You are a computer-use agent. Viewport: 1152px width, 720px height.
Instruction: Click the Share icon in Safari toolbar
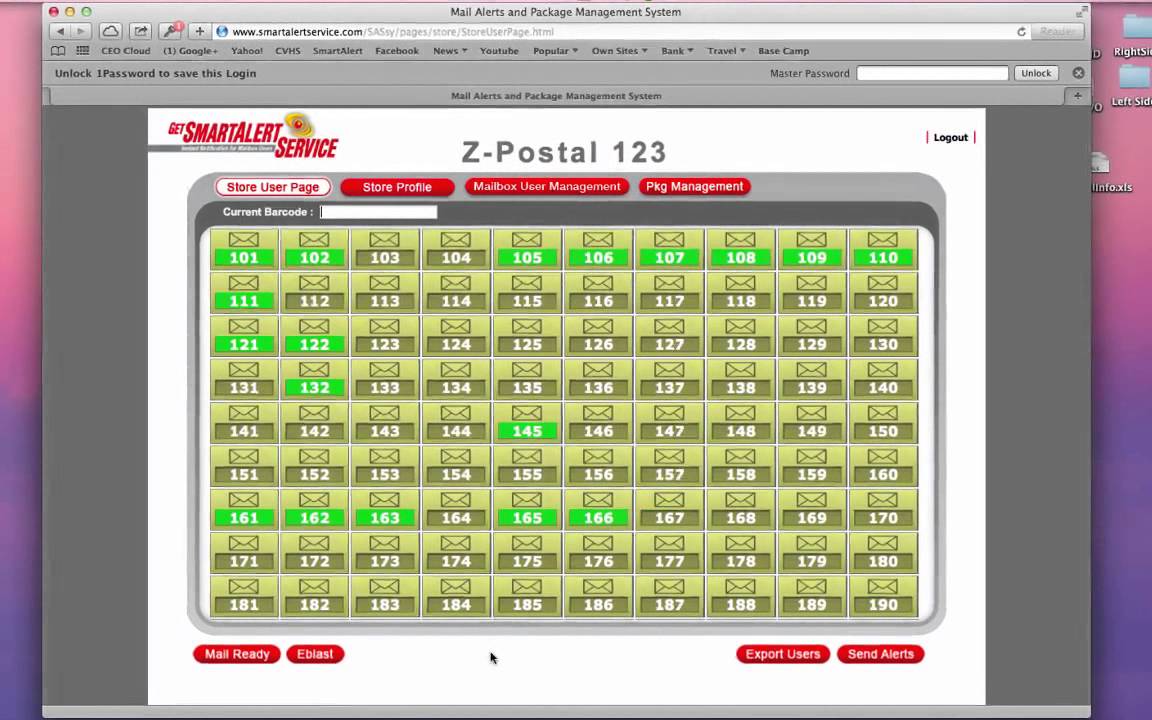pos(140,32)
